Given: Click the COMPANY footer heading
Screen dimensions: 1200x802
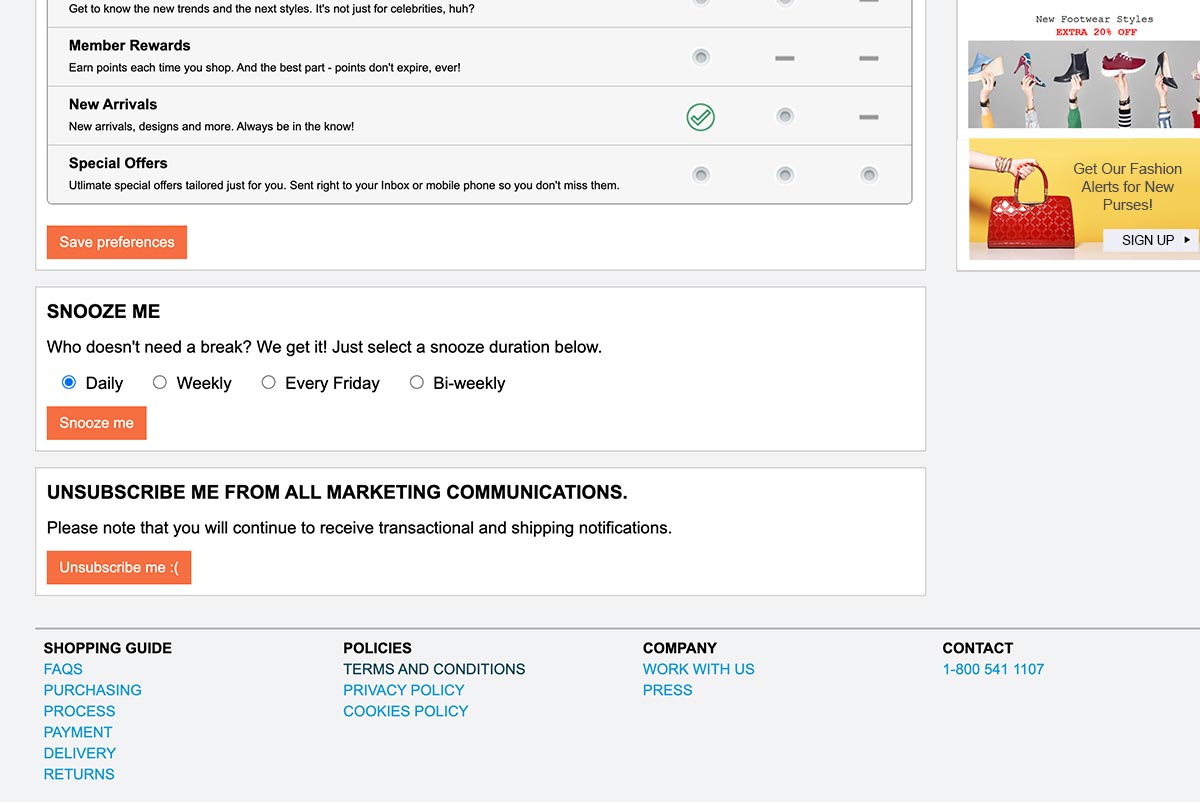Looking at the screenshot, I should pos(680,648).
